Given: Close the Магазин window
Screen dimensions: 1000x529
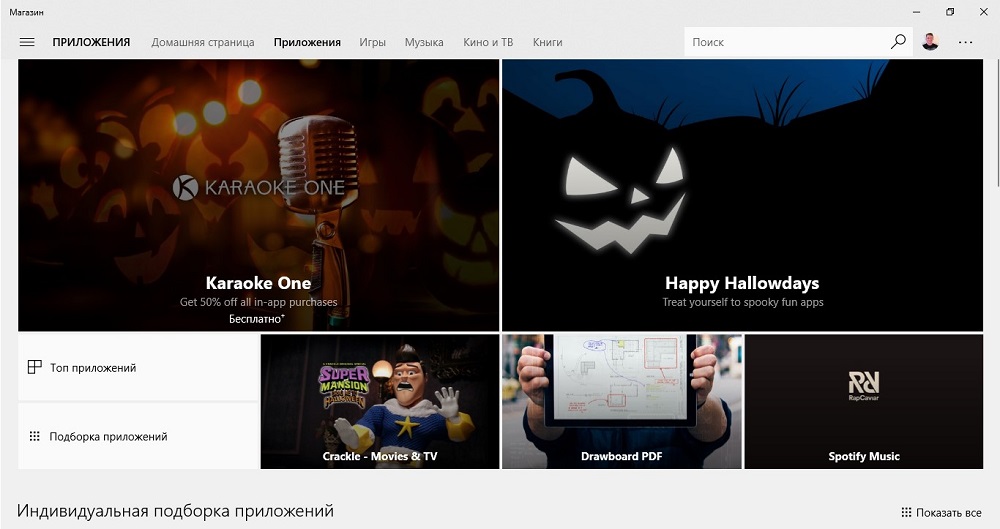Looking at the screenshot, I should pyautogui.click(x=983, y=12).
